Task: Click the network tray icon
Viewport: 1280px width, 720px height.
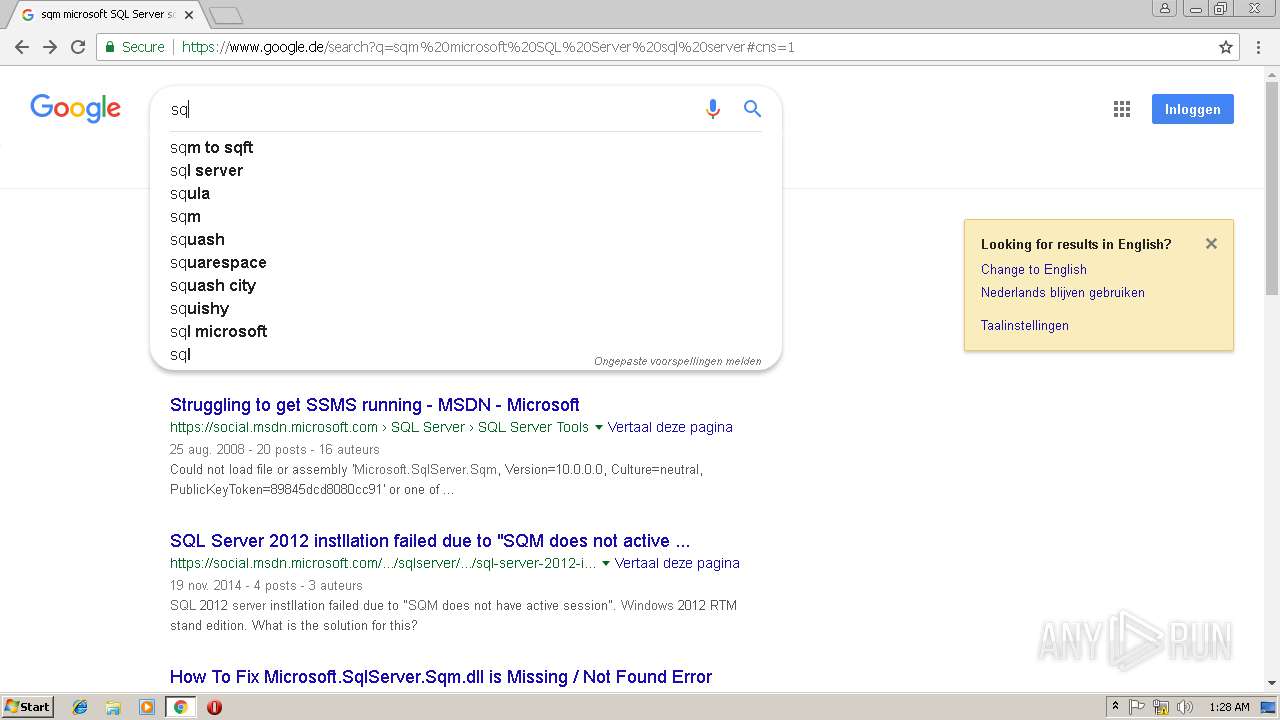Action: 1160,707
